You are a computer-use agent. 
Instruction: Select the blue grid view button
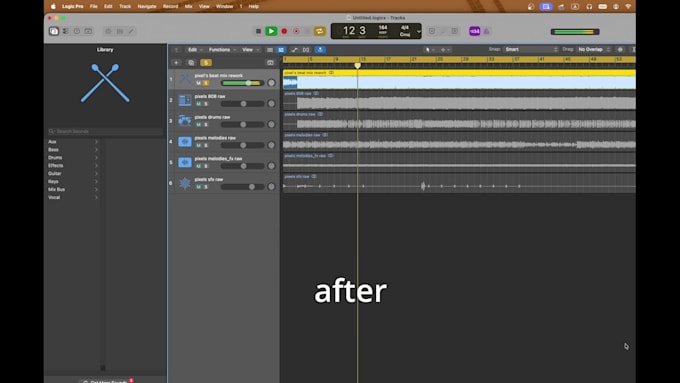pyautogui.click(x=281, y=50)
